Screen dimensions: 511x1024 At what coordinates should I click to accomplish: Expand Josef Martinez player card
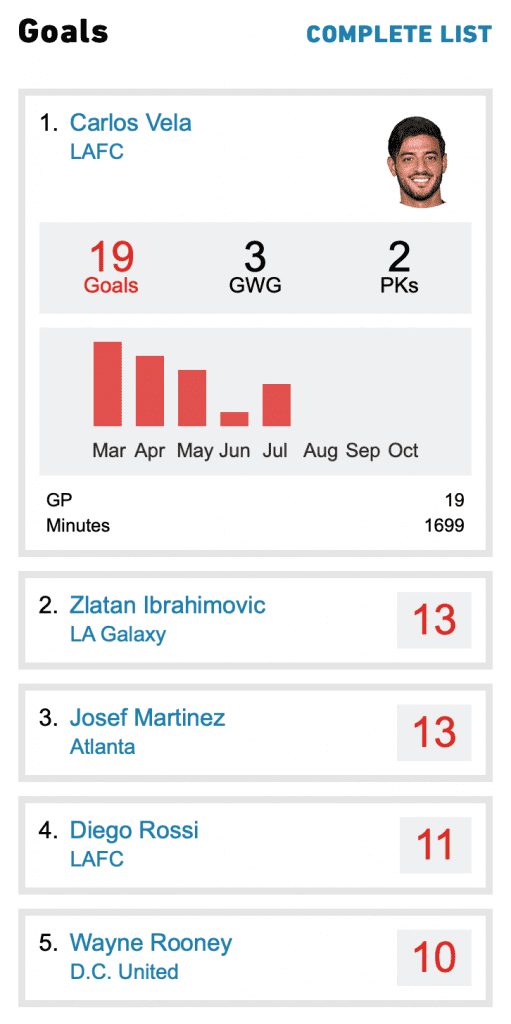(256, 733)
